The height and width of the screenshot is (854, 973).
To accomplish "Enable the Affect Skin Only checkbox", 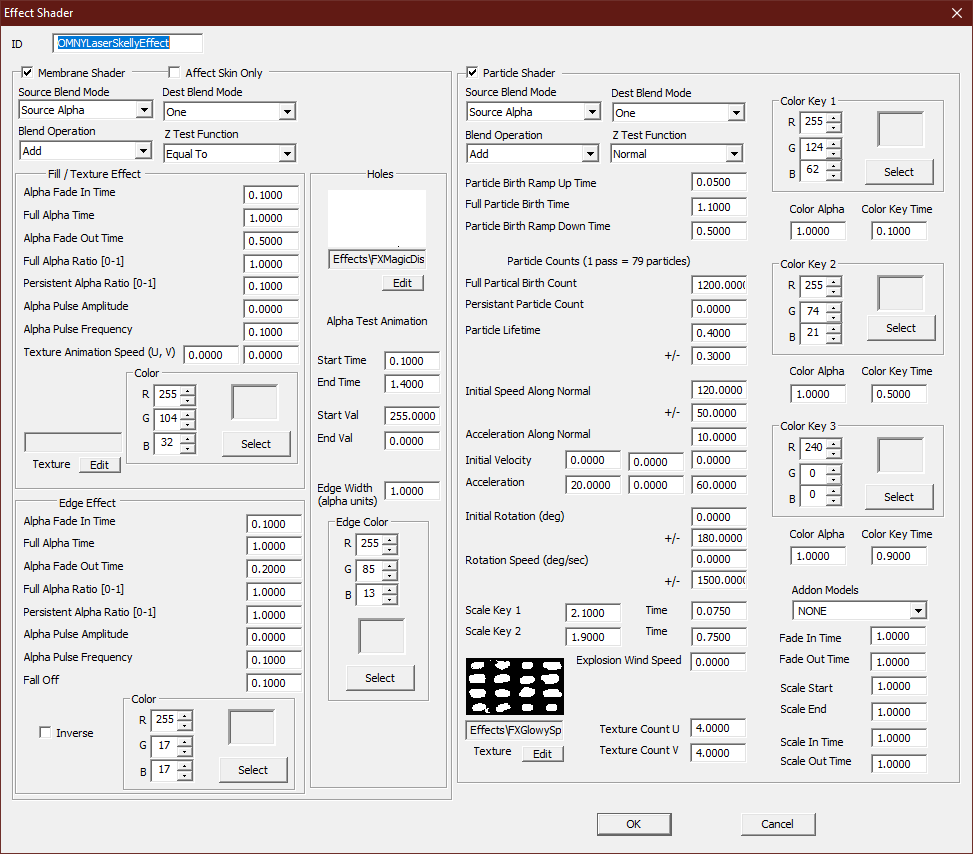I will tap(175, 73).
